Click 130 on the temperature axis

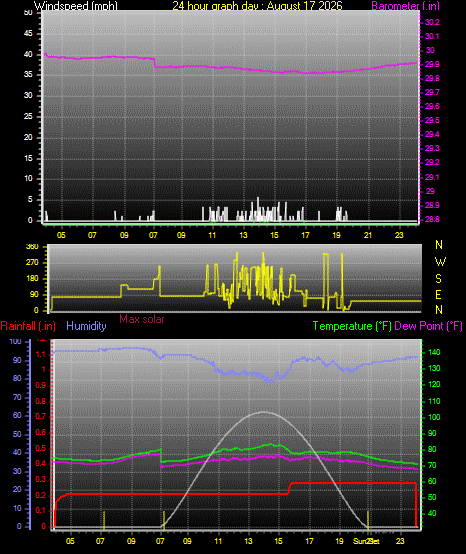tap(434, 369)
